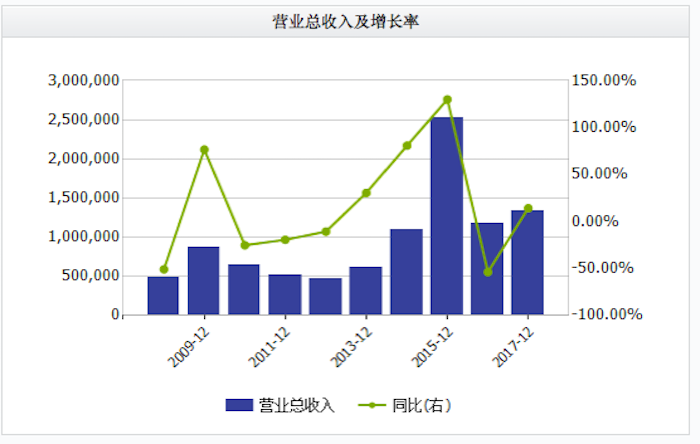
Task: Click the x-axis label 2009-12
Action: tap(188, 347)
